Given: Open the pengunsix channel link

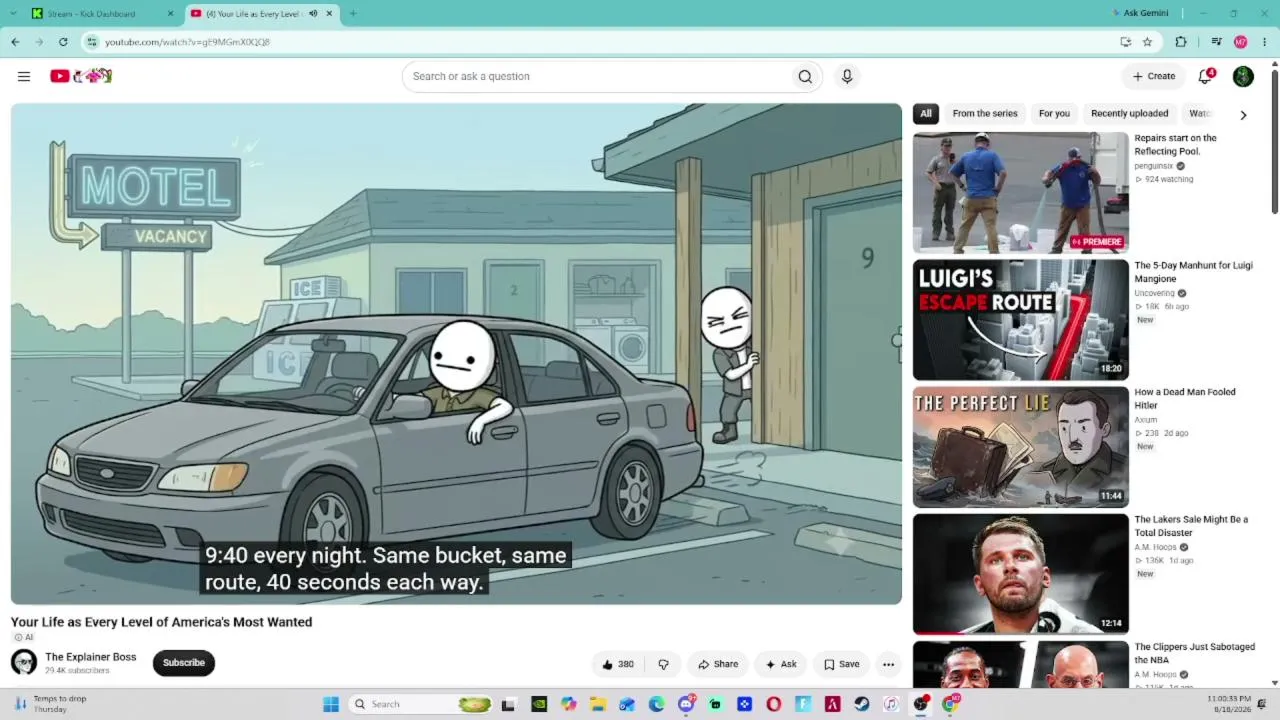Looking at the screenshot, I should click(x=1154, y=166).
